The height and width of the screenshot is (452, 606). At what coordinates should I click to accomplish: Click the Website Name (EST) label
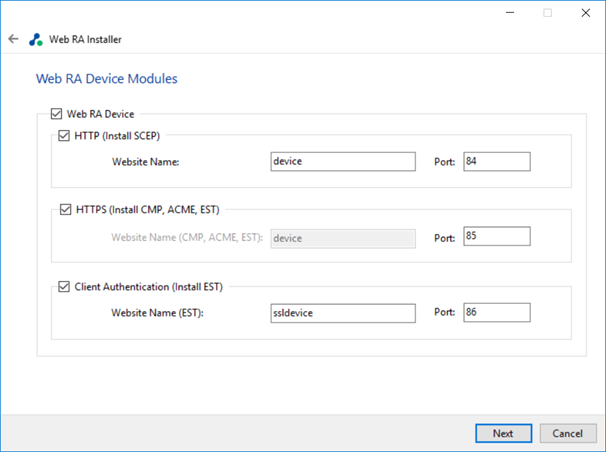click(157, 313)
